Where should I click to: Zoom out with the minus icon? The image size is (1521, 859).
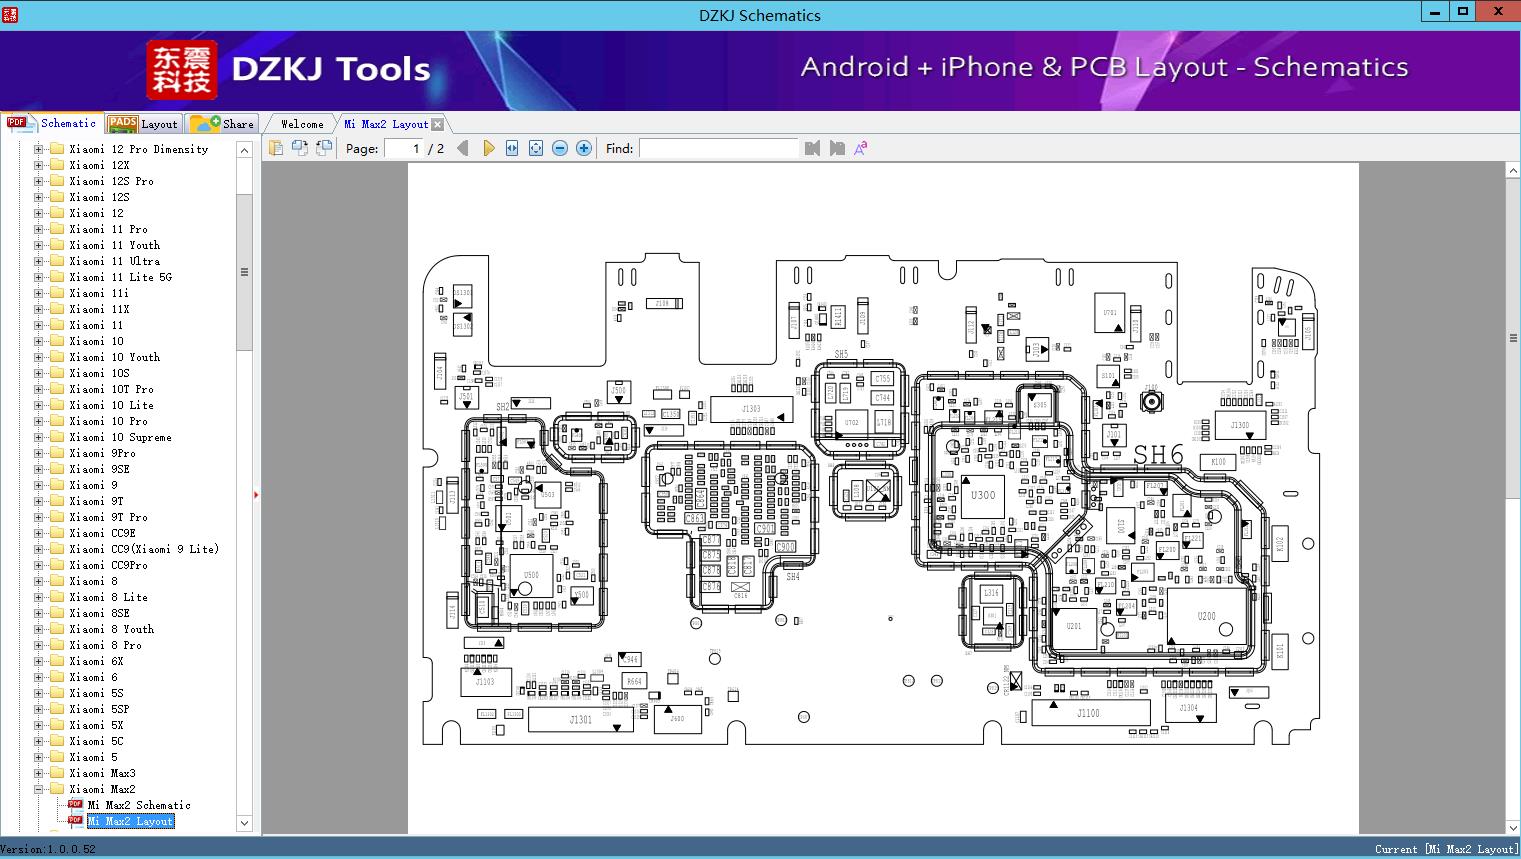click(x=560, y=148)
